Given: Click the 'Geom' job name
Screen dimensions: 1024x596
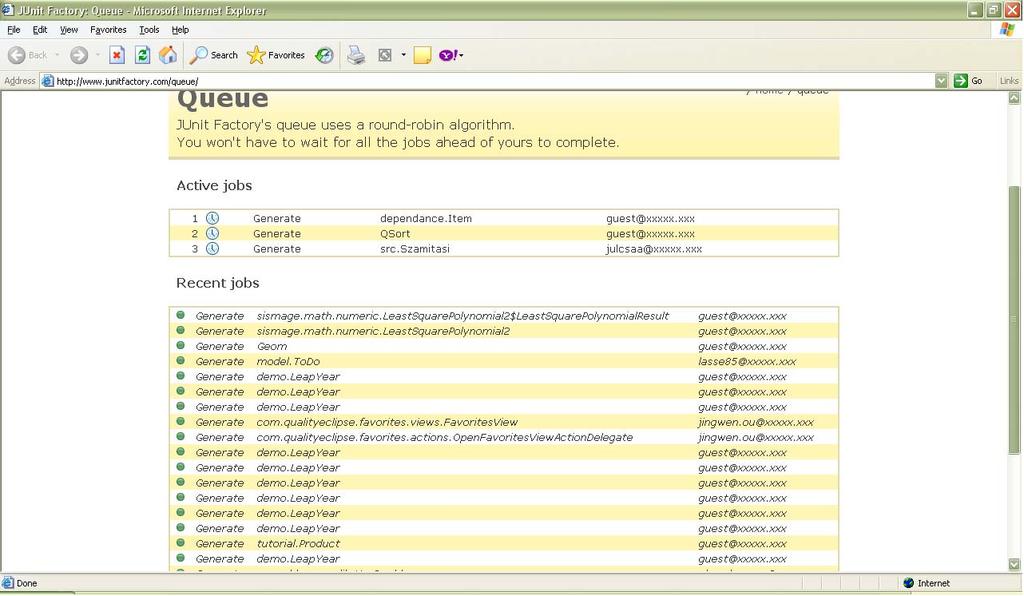Looking at the screenshot, I should tap(272, 347).
